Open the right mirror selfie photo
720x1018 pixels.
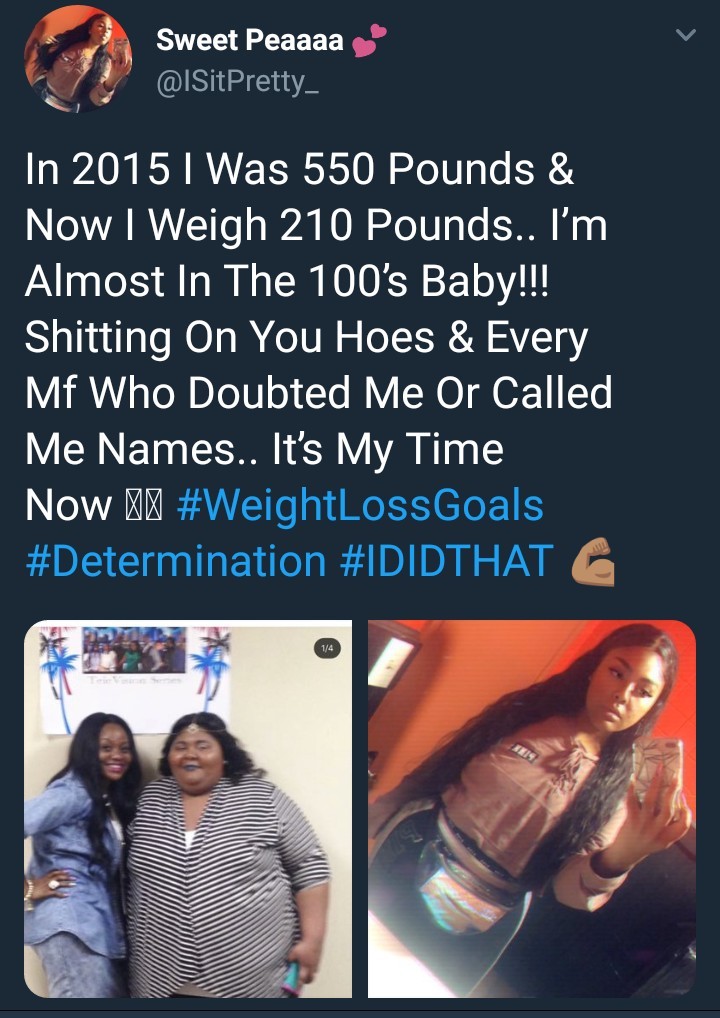tap(532, 808)
